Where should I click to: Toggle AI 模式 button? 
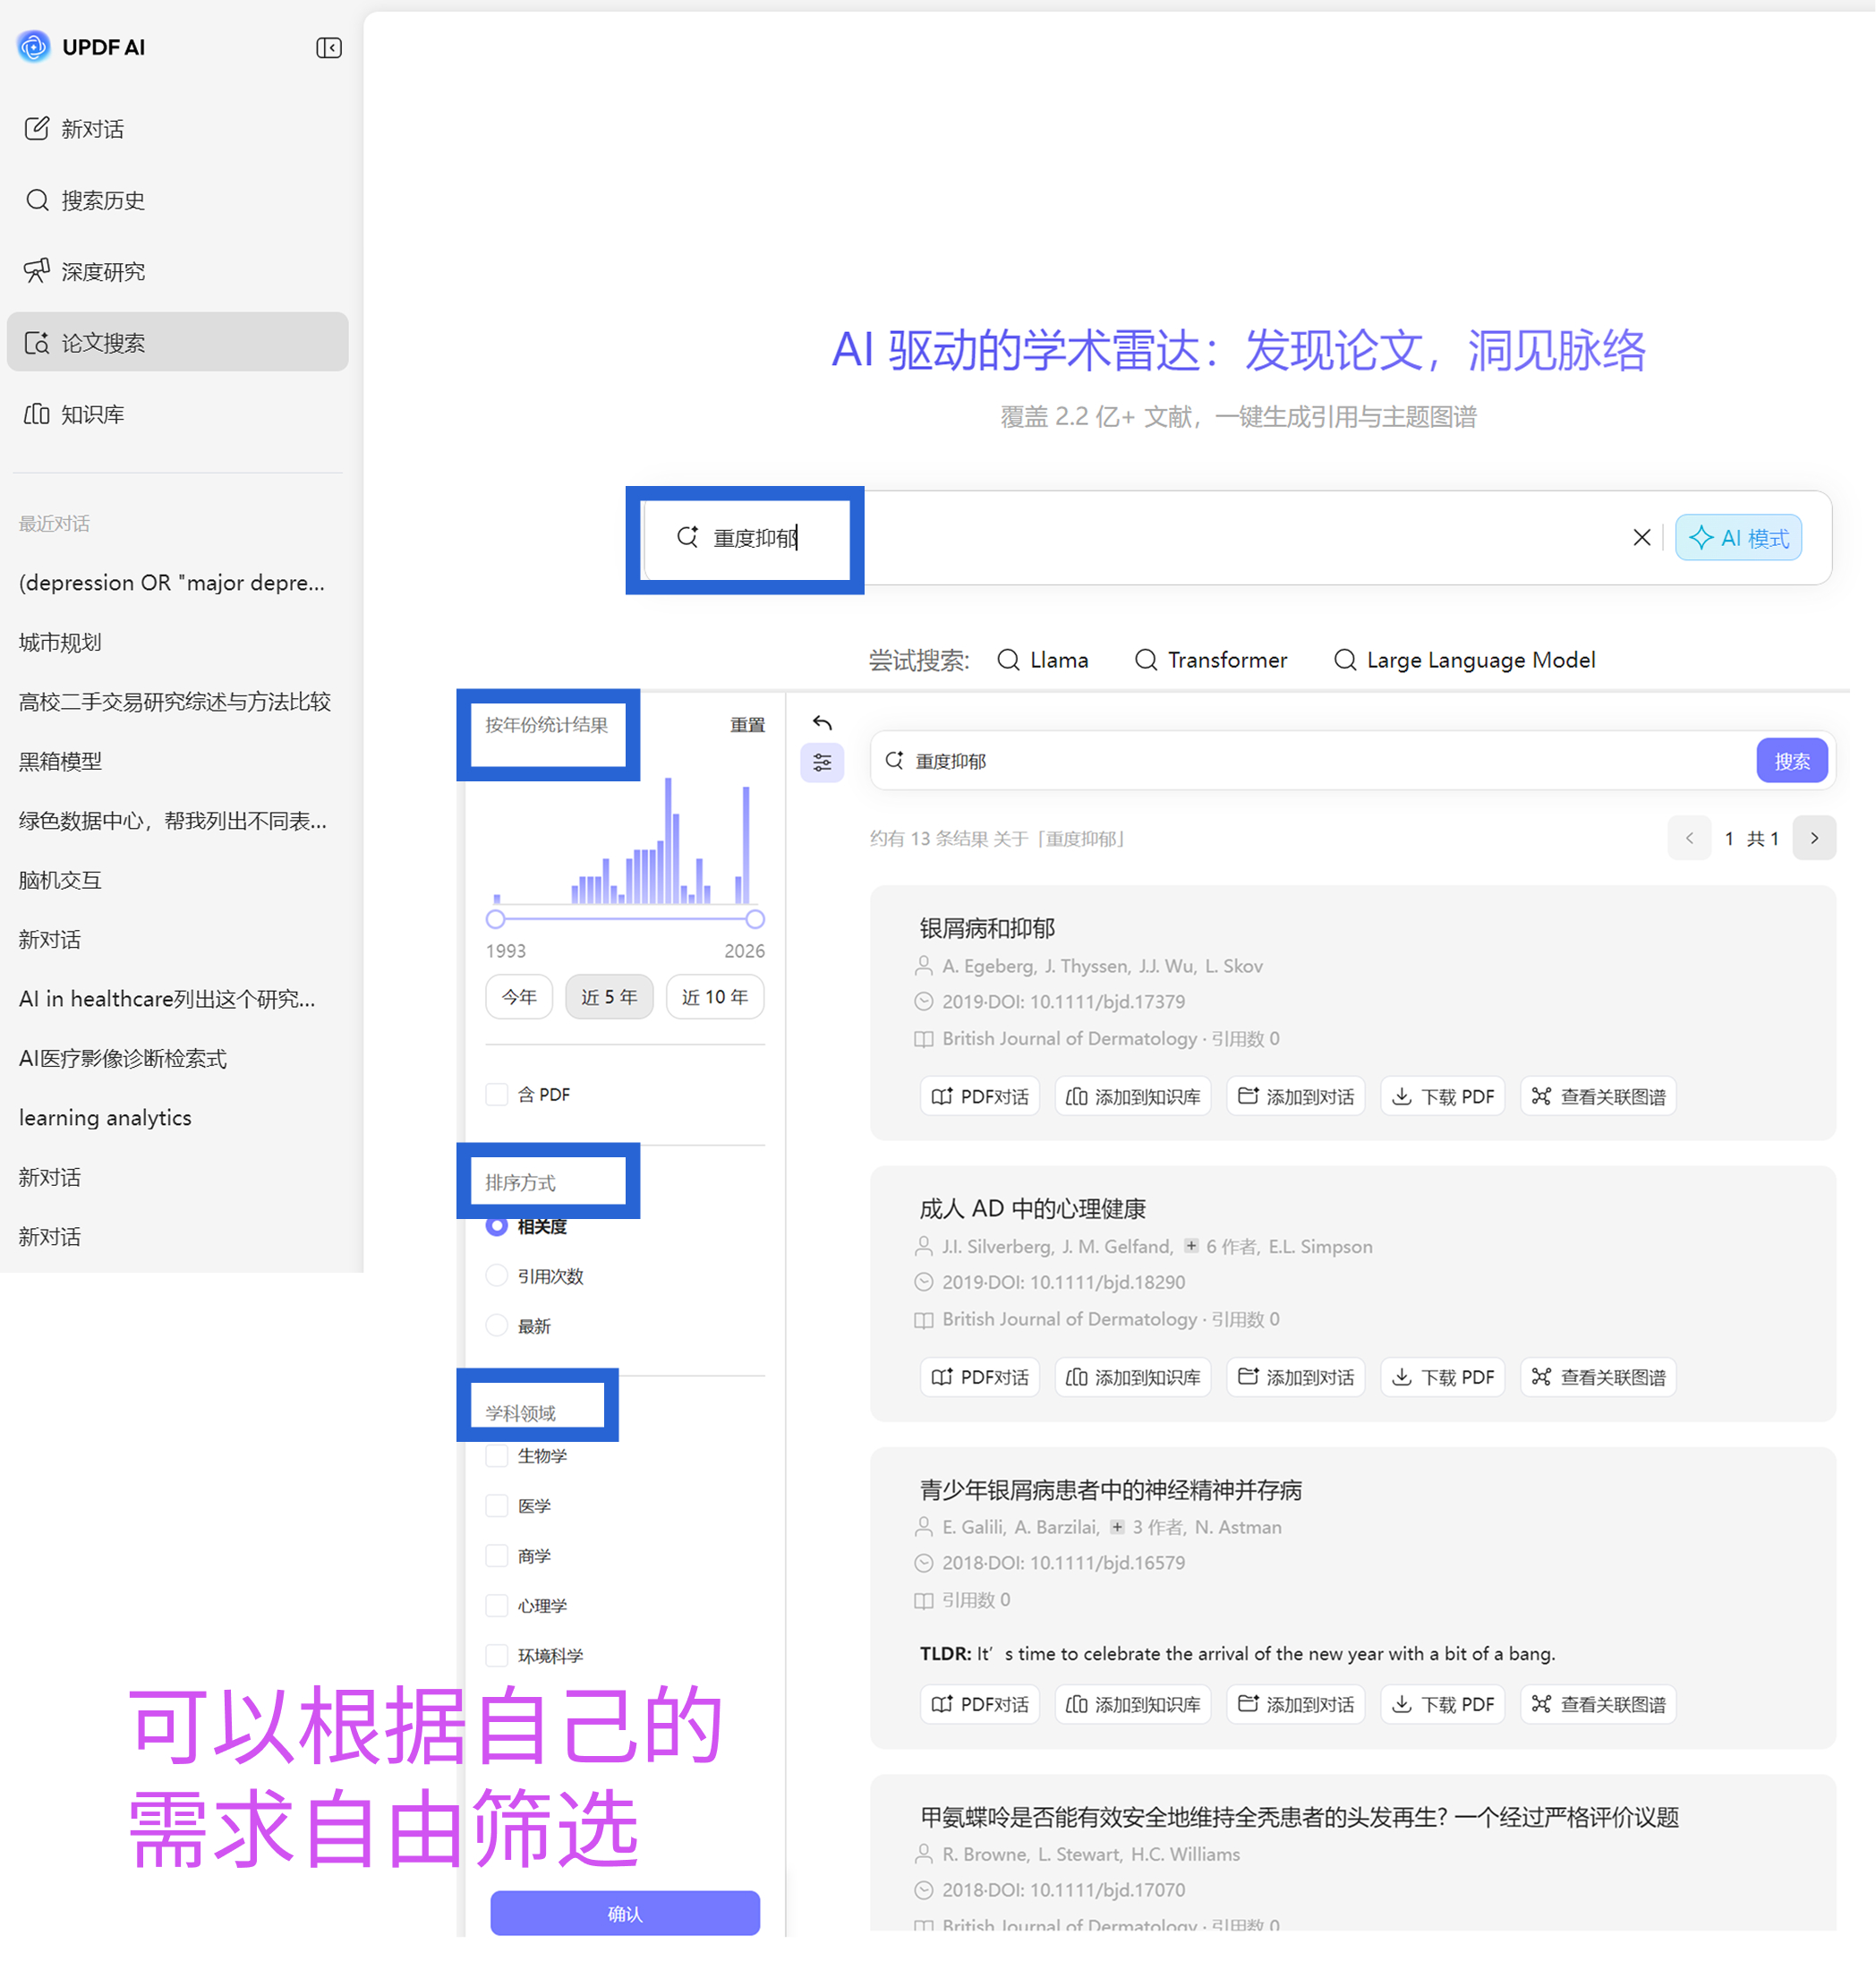coord(1738,537)
